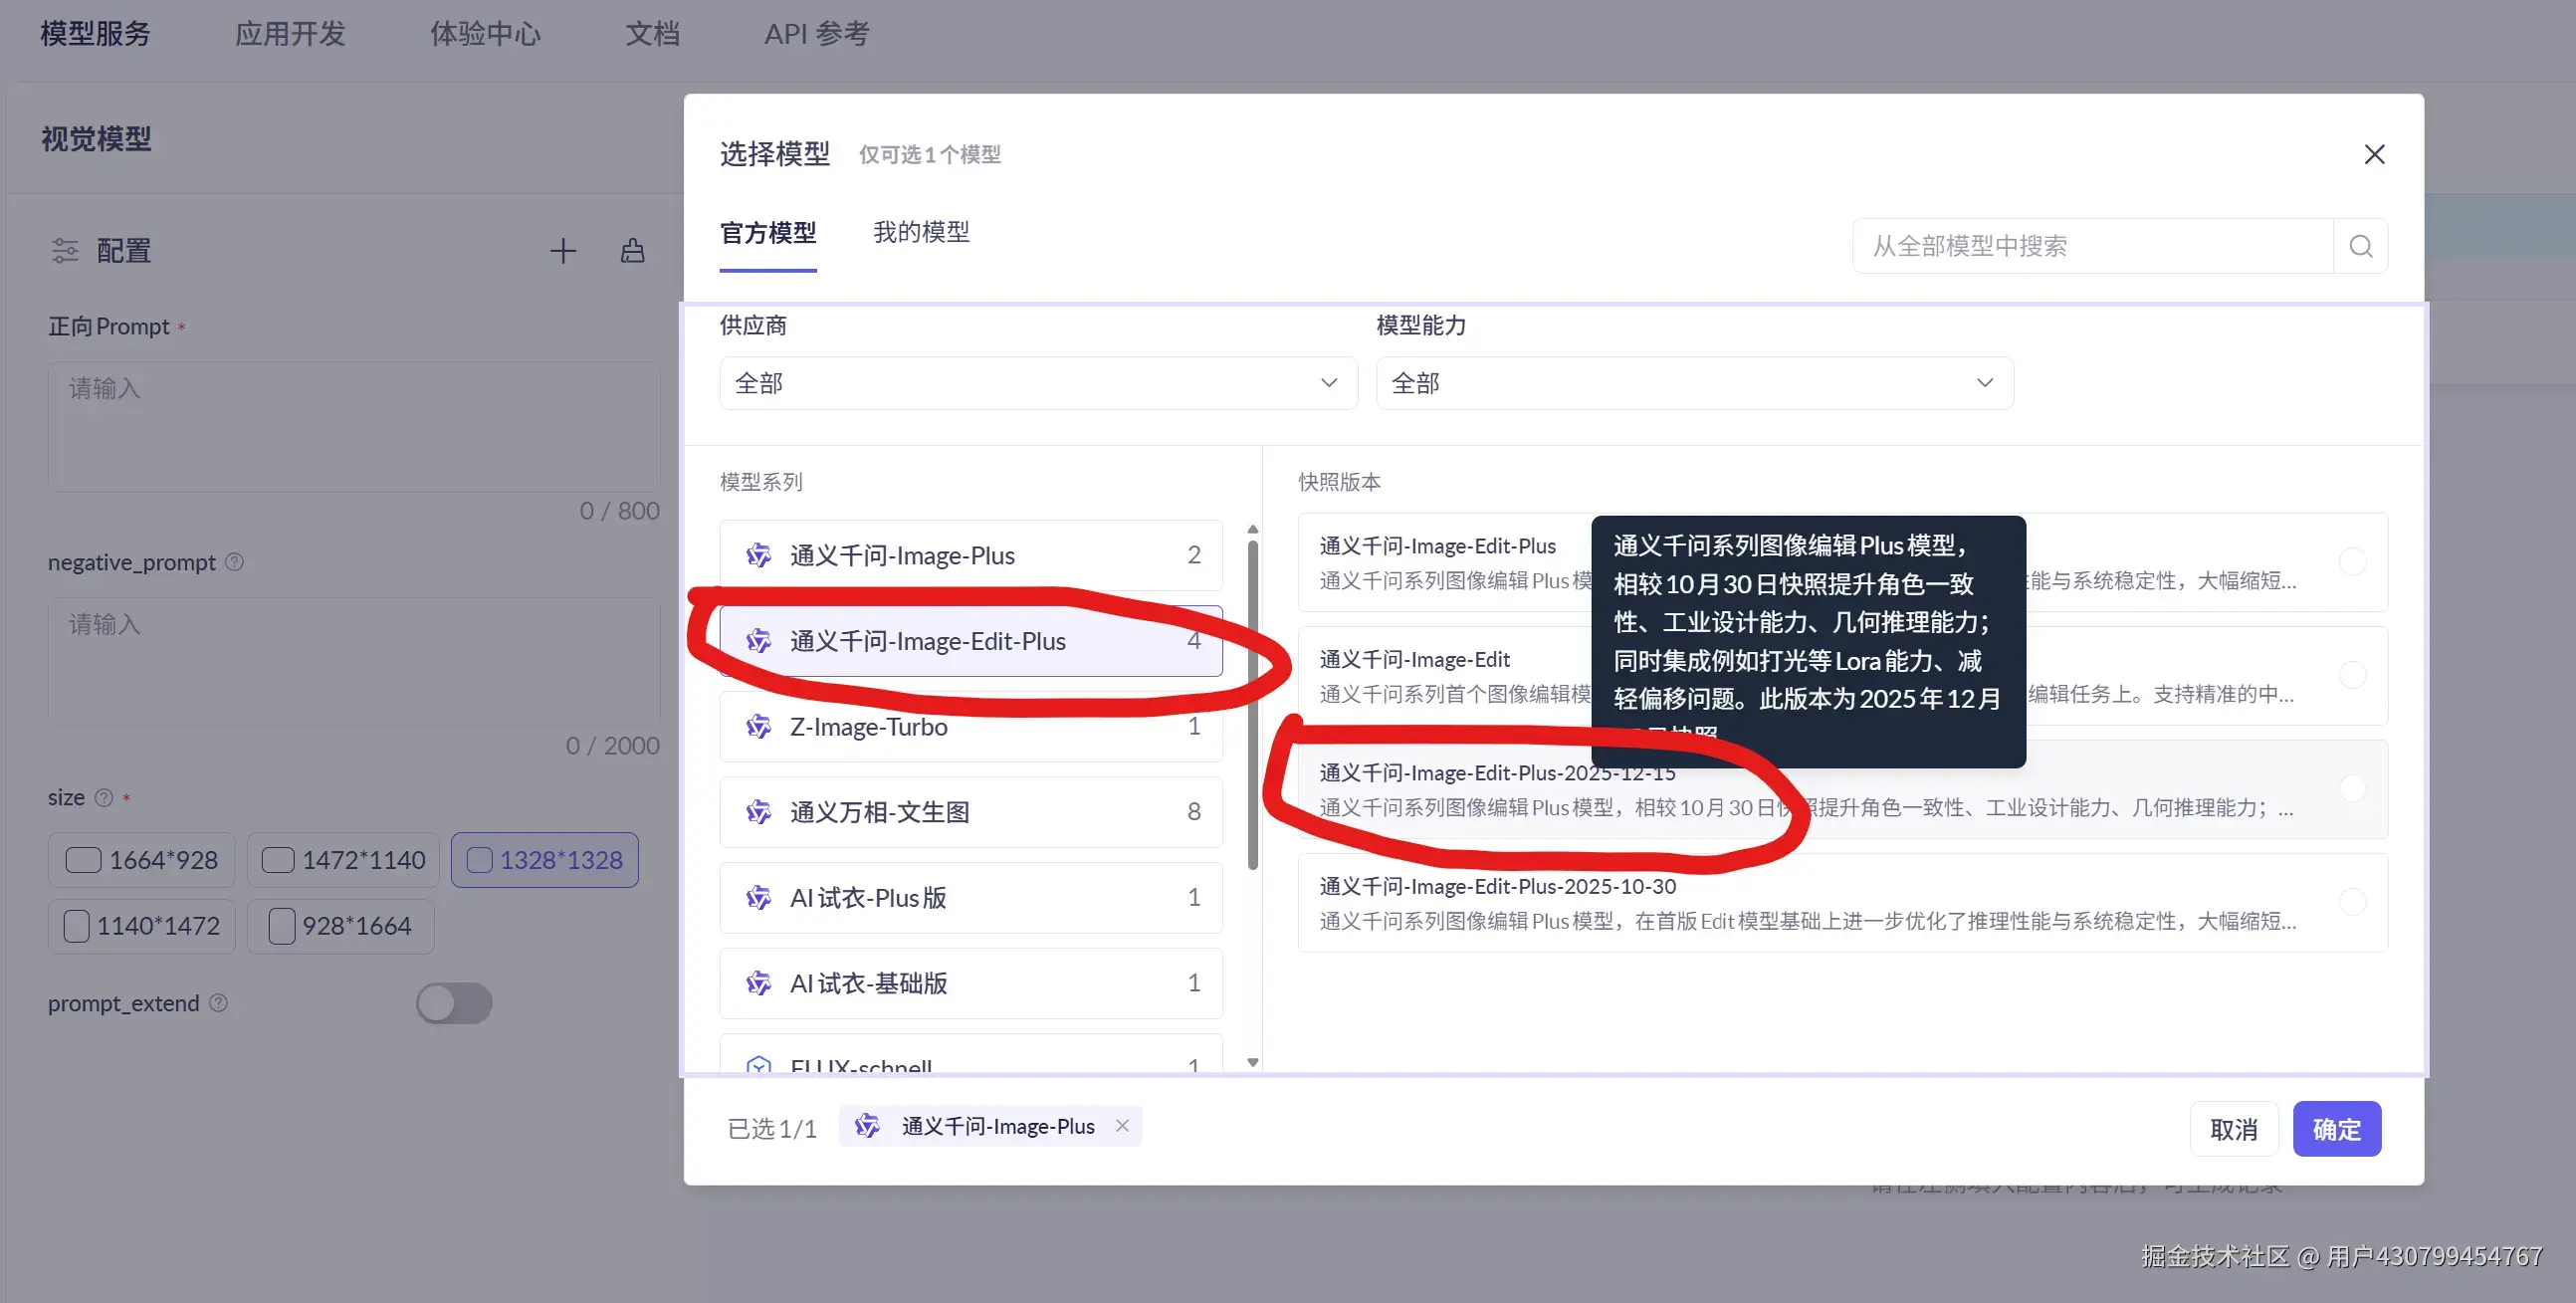Screen dimensions: 2576x1303
Task: Click the help icon next to size
Action: [103, 797]
